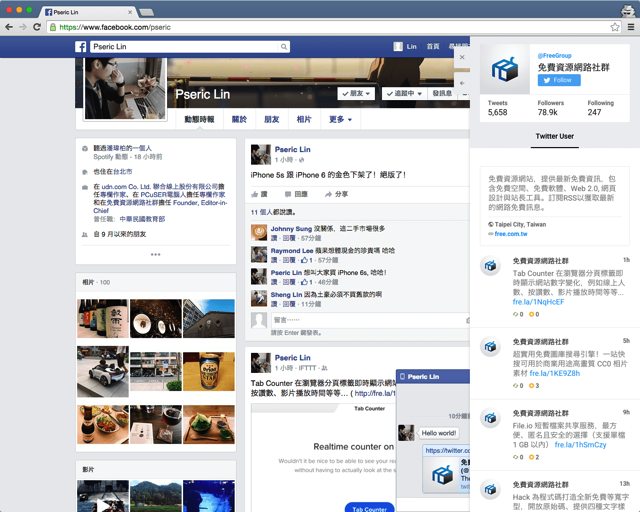Click retweet icon on Tab Counter tweet
The height and width of the screenshot is (512, 640).
pos(516,314)
